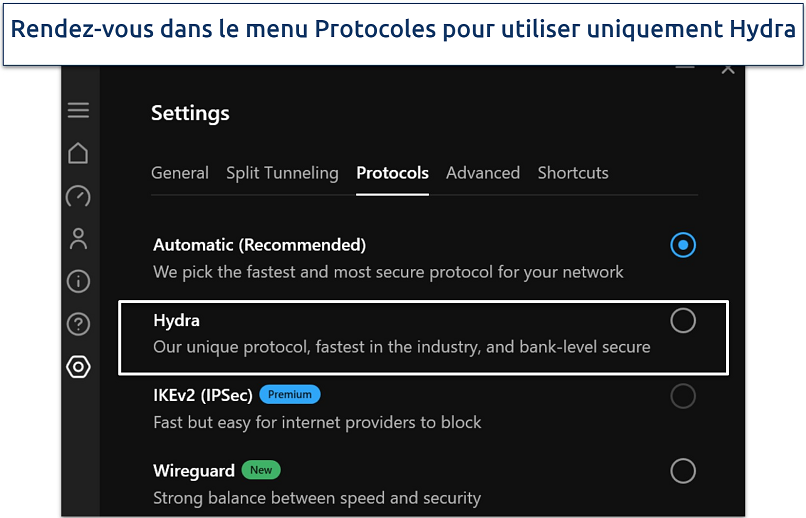Open the Split Tunneling tab
Image resolution: width=806 pixels, height=518 pixels.
tap(282, 173)
